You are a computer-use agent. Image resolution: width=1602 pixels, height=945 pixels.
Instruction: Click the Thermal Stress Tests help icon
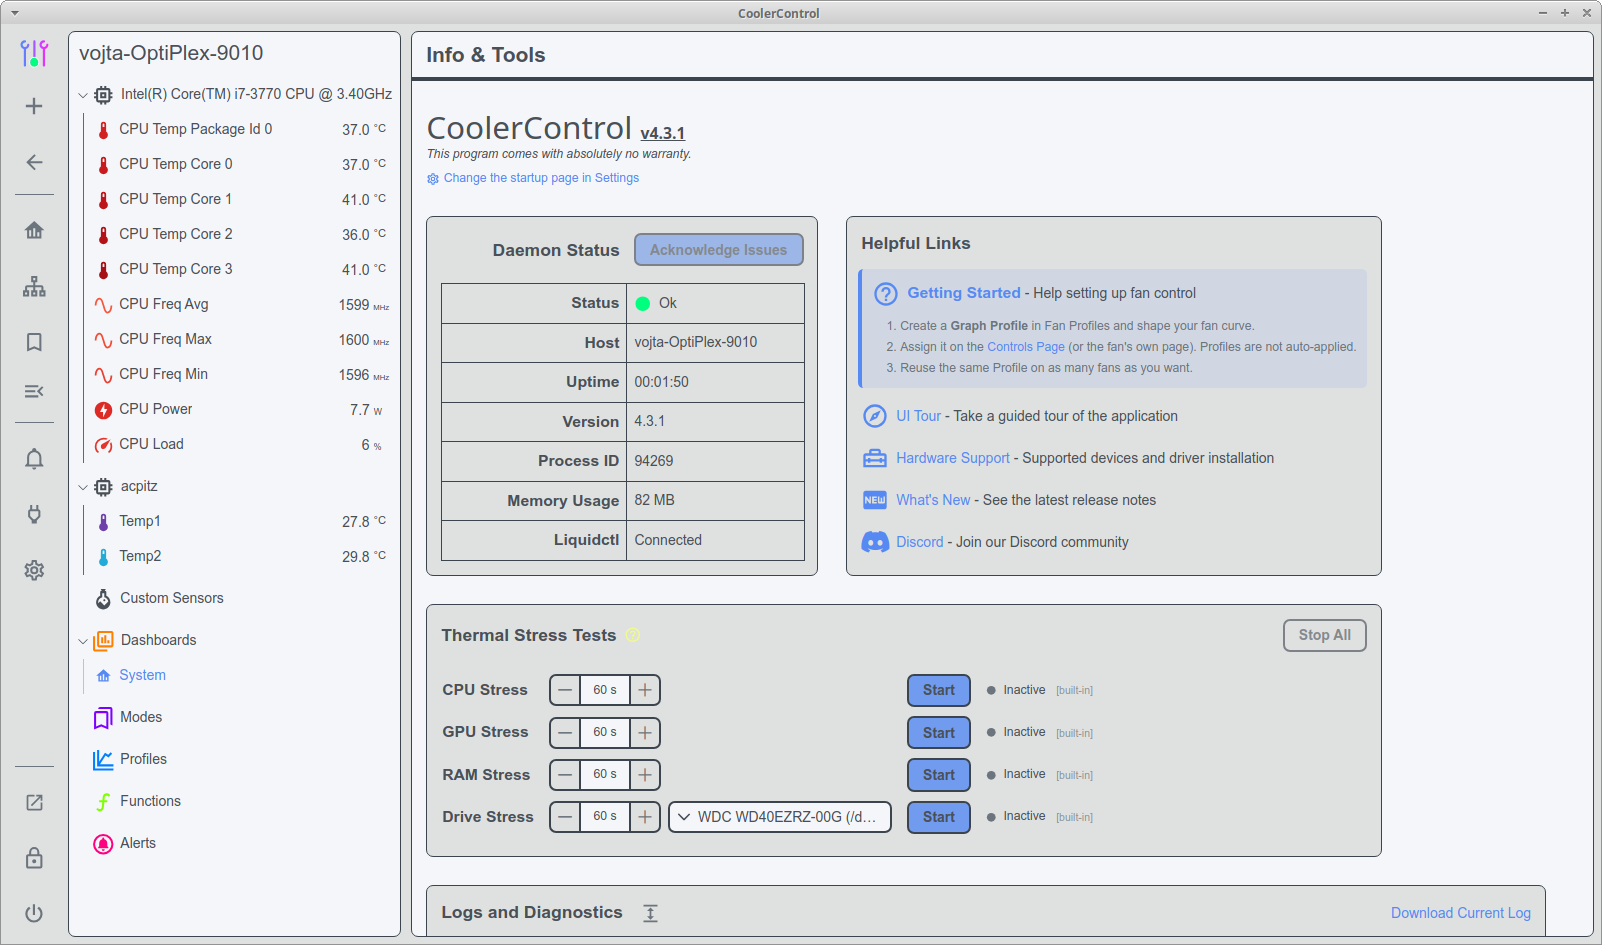632,635
